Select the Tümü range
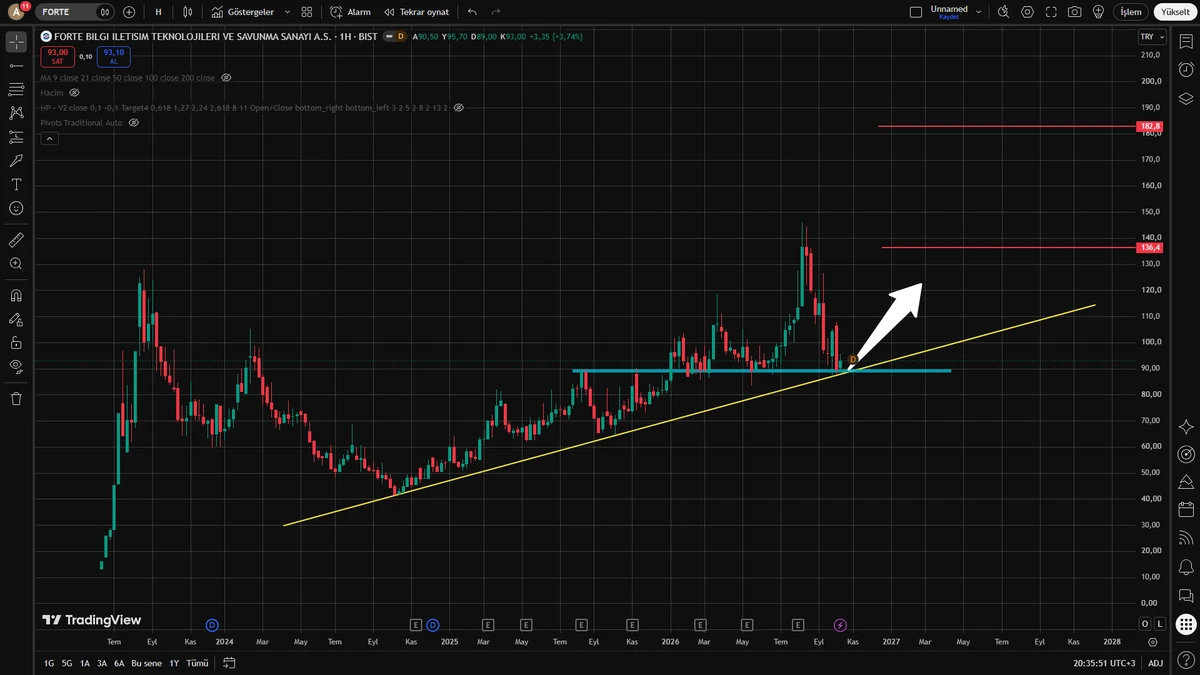1200x675 pixels. coord(197,663)
